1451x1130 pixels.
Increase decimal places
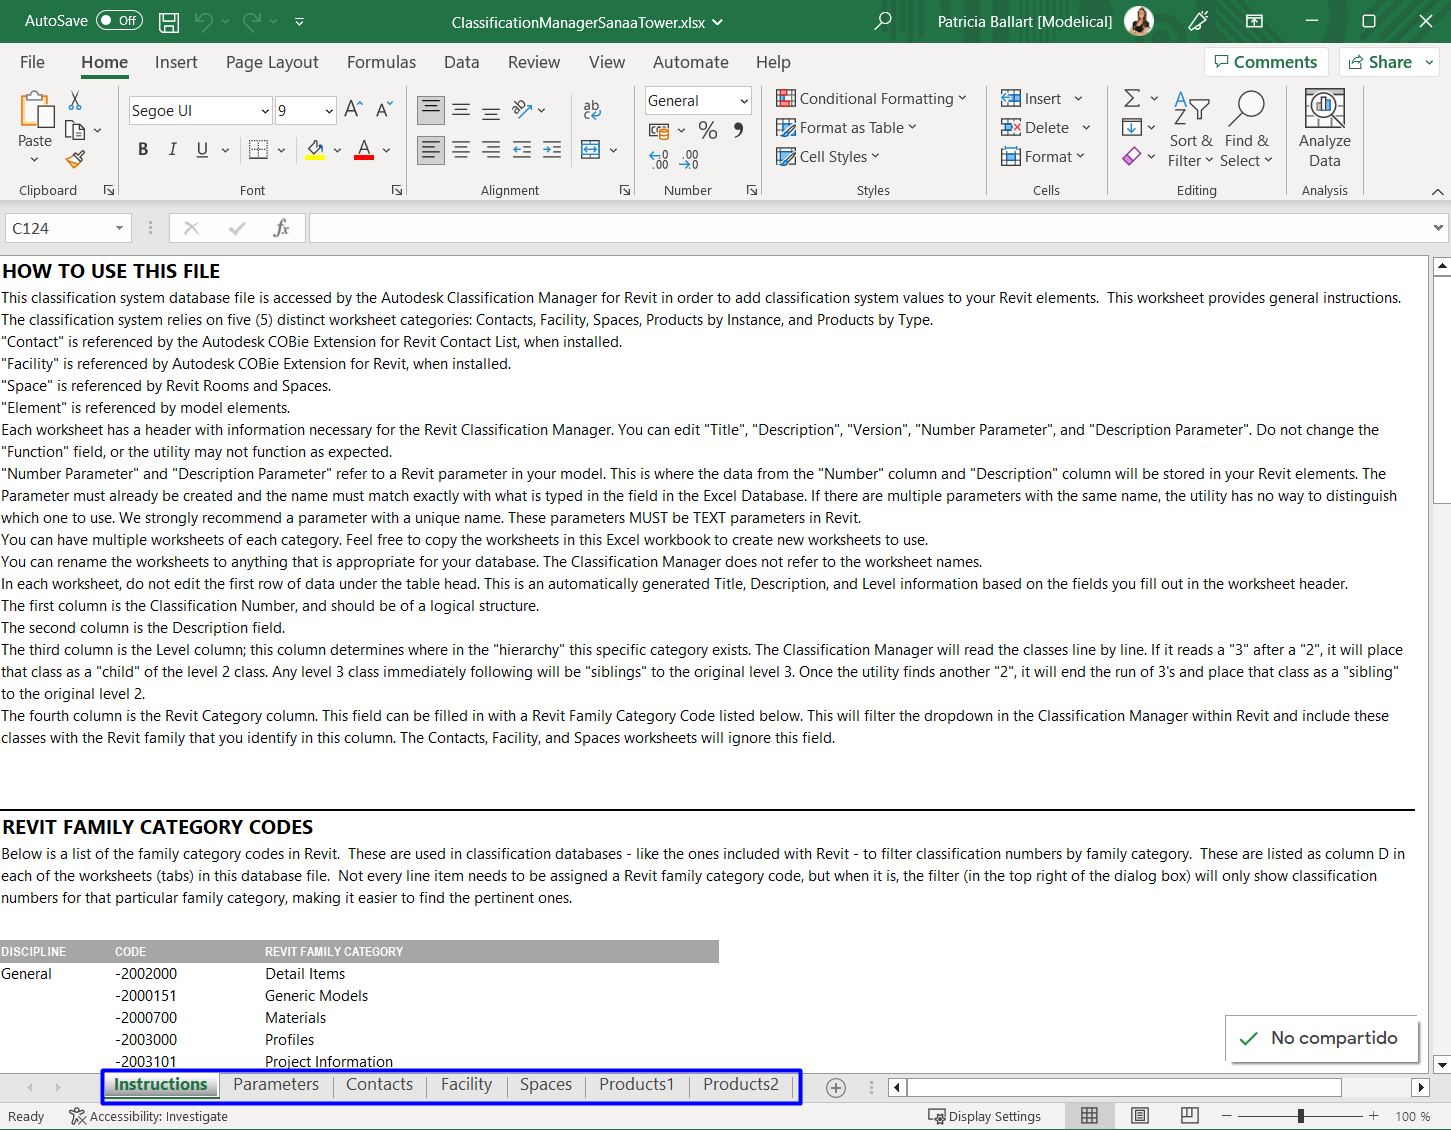click(659, 160)
